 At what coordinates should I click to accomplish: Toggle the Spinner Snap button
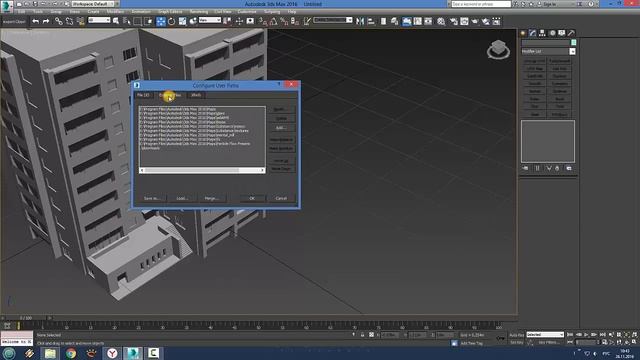coord(295,21)
